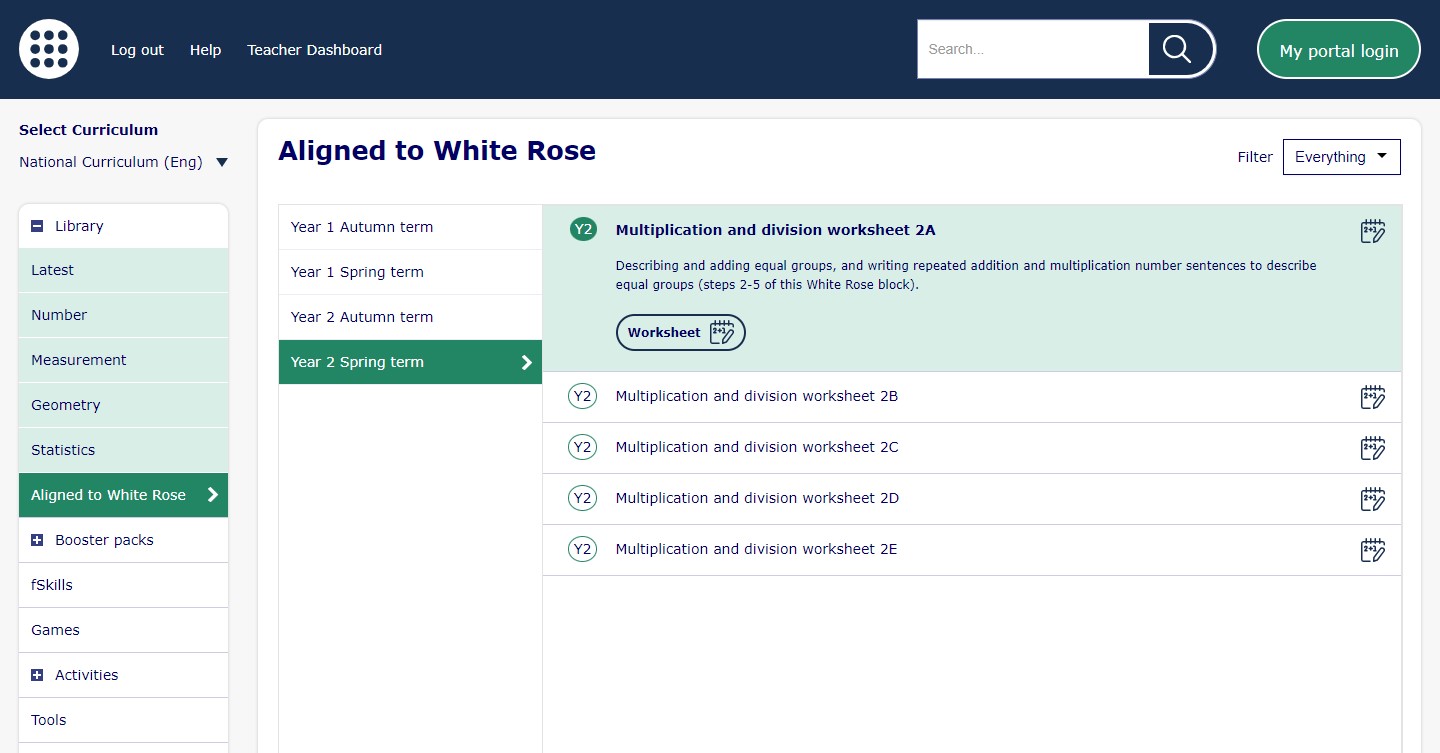
Task: Open the Geometry category
Action: click(123, 405)
